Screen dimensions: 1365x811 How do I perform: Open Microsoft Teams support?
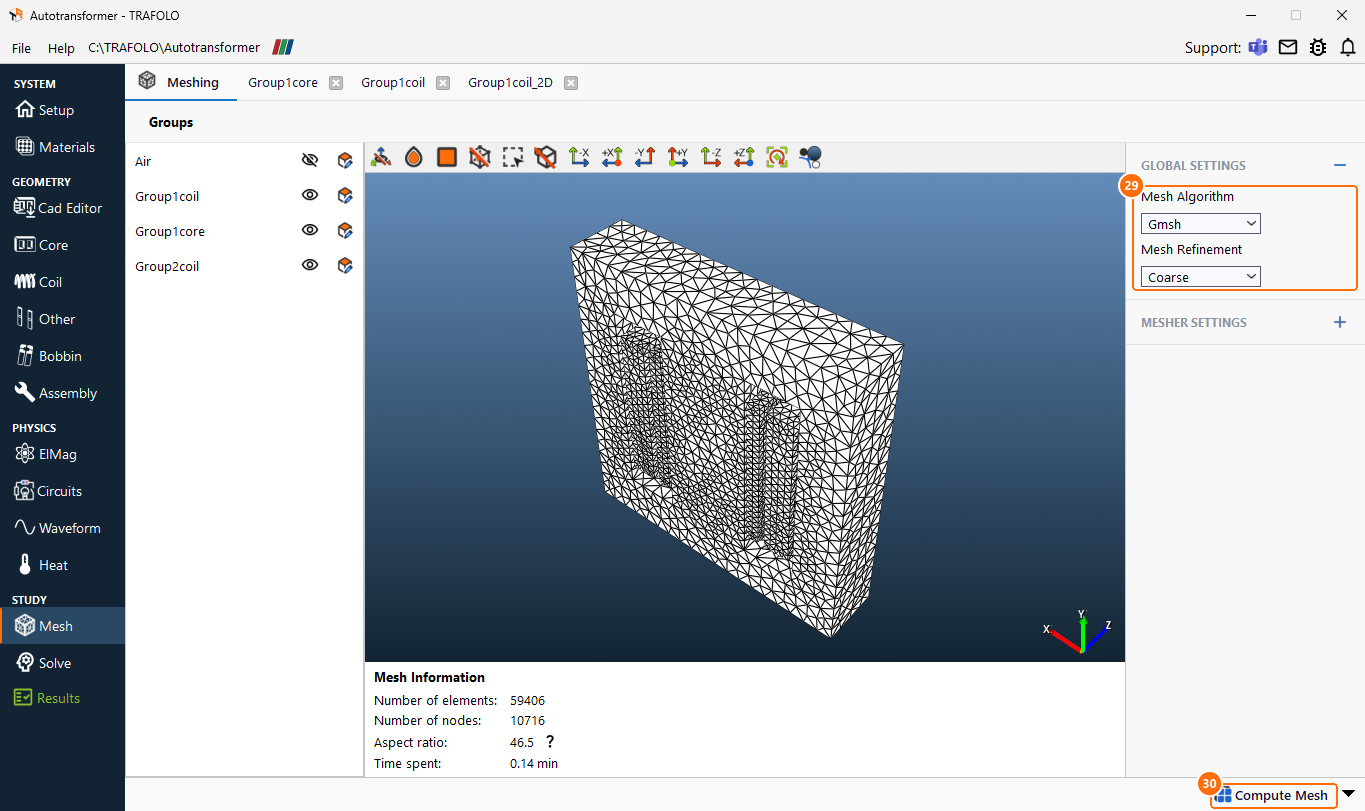(x=1257, y=47)
